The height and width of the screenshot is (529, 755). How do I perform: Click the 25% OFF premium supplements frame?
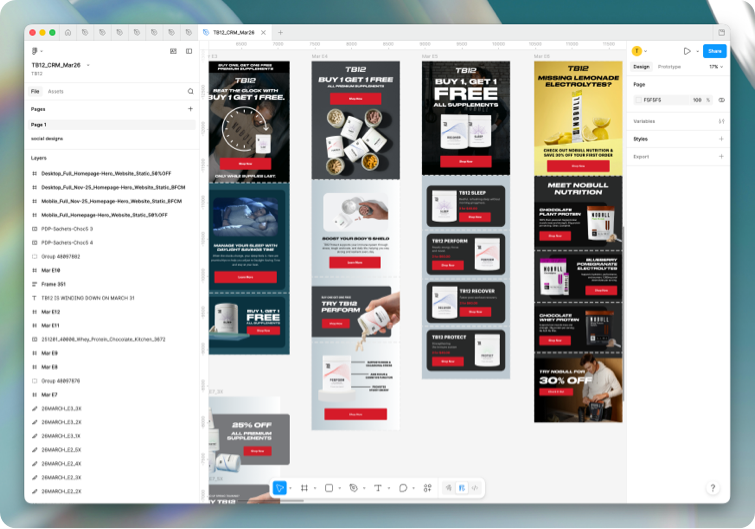point(249,439)
